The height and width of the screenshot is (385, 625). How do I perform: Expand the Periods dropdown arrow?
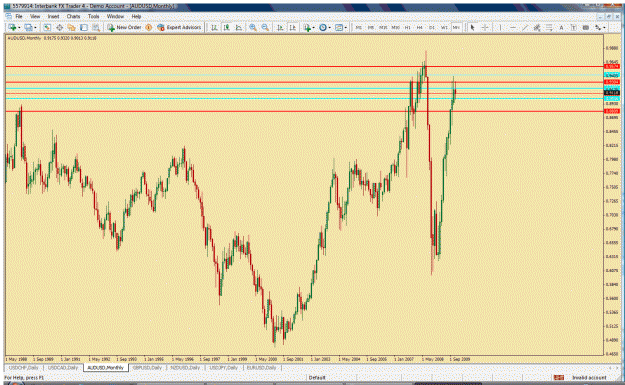click(x=330, y=28)
